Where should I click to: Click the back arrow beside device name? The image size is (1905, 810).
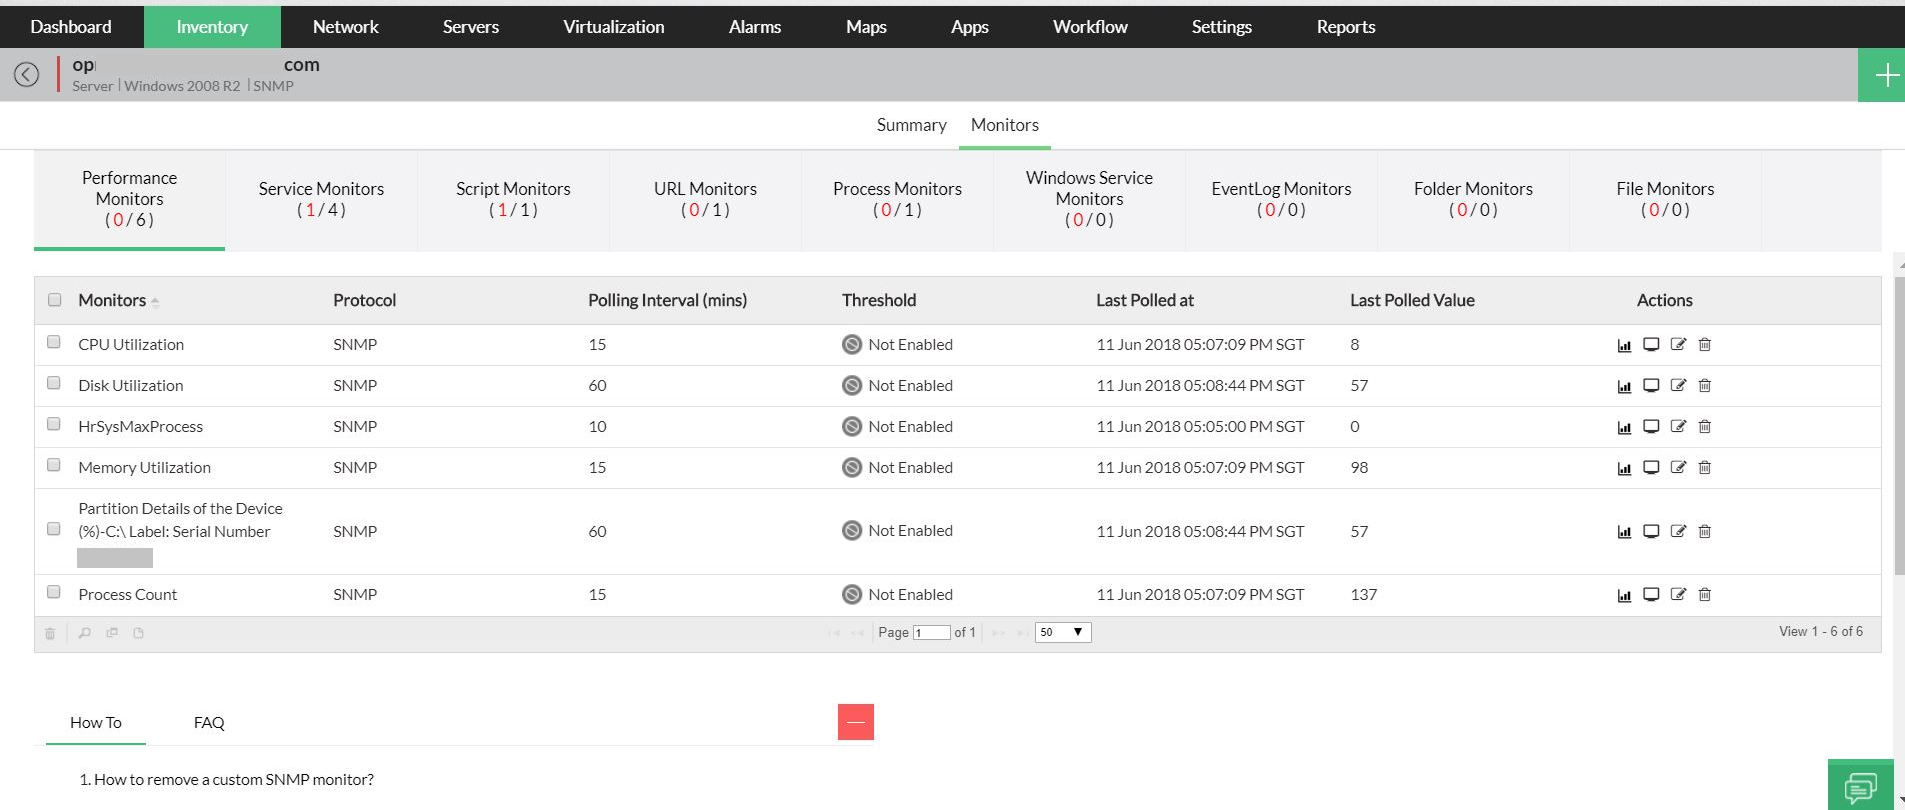pos(27,74)
